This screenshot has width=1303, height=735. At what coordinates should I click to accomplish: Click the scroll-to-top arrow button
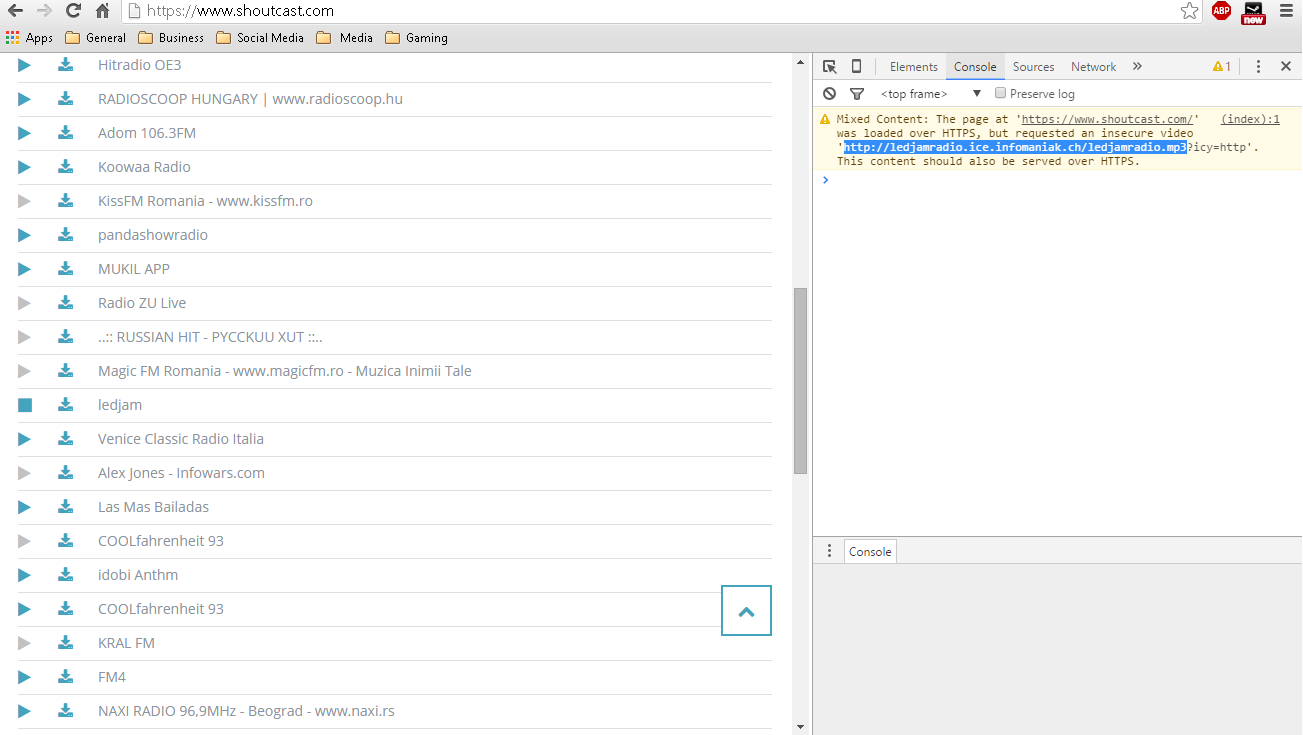coord(746,610)
